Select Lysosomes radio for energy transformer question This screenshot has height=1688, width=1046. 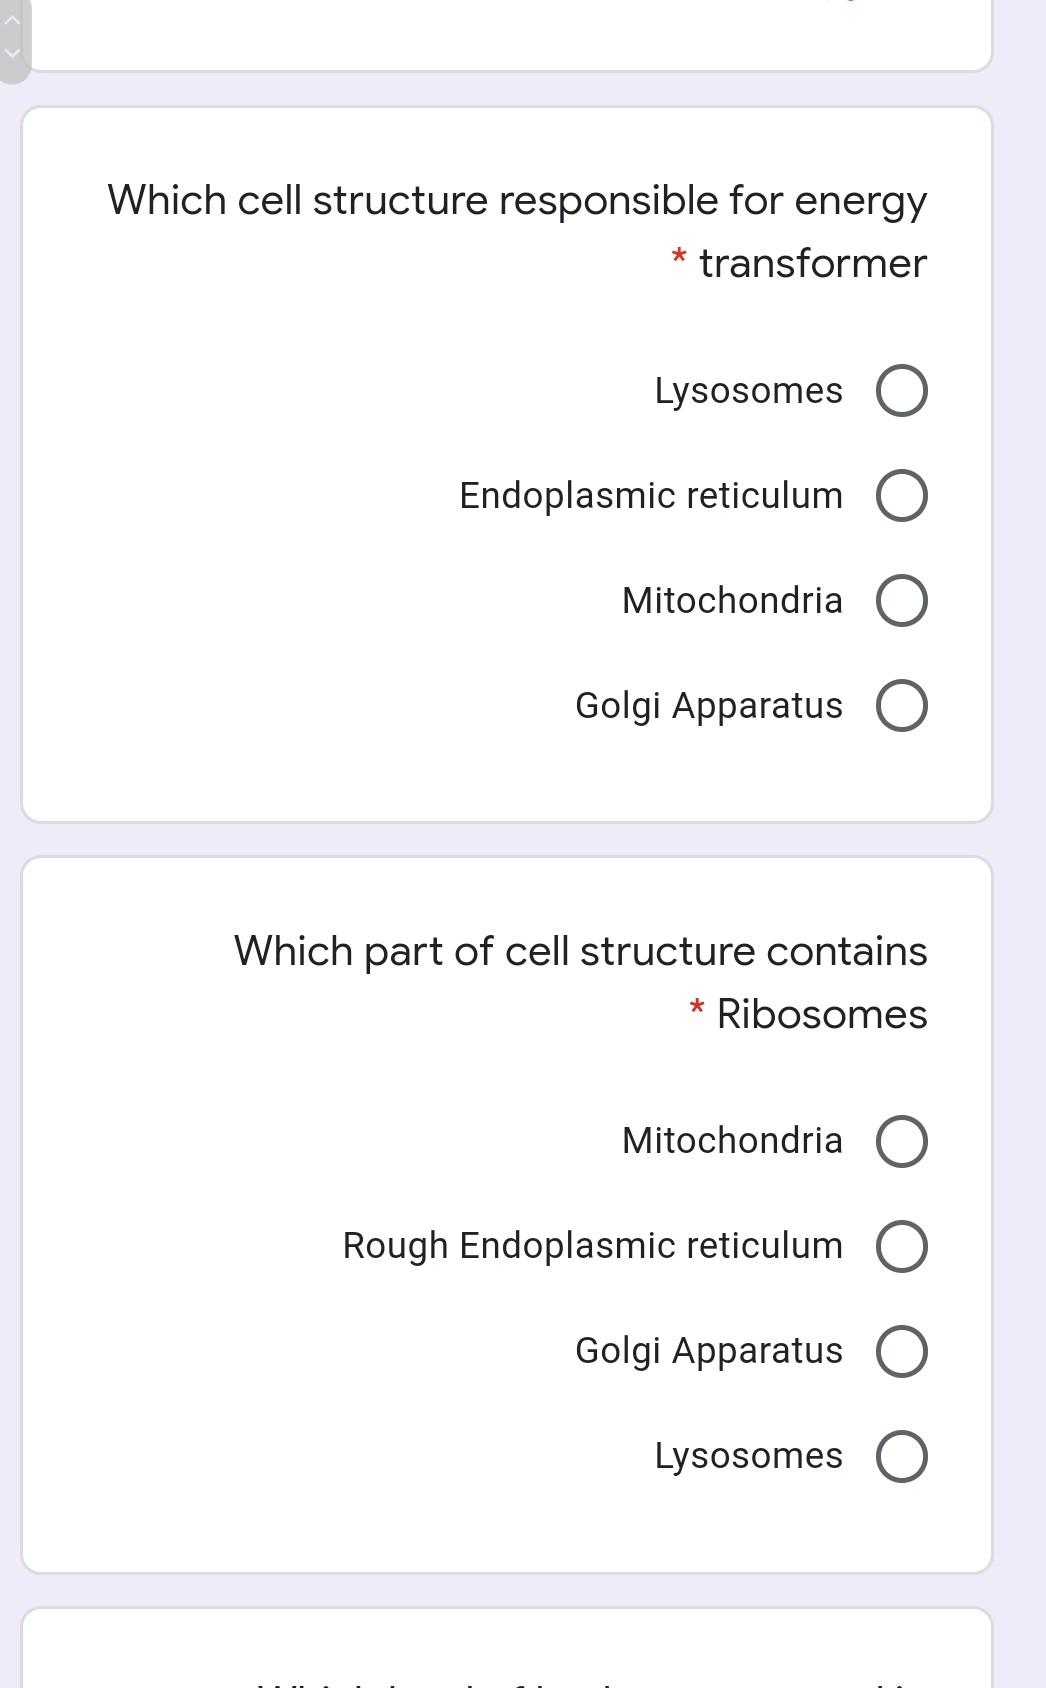click(901, 391)
